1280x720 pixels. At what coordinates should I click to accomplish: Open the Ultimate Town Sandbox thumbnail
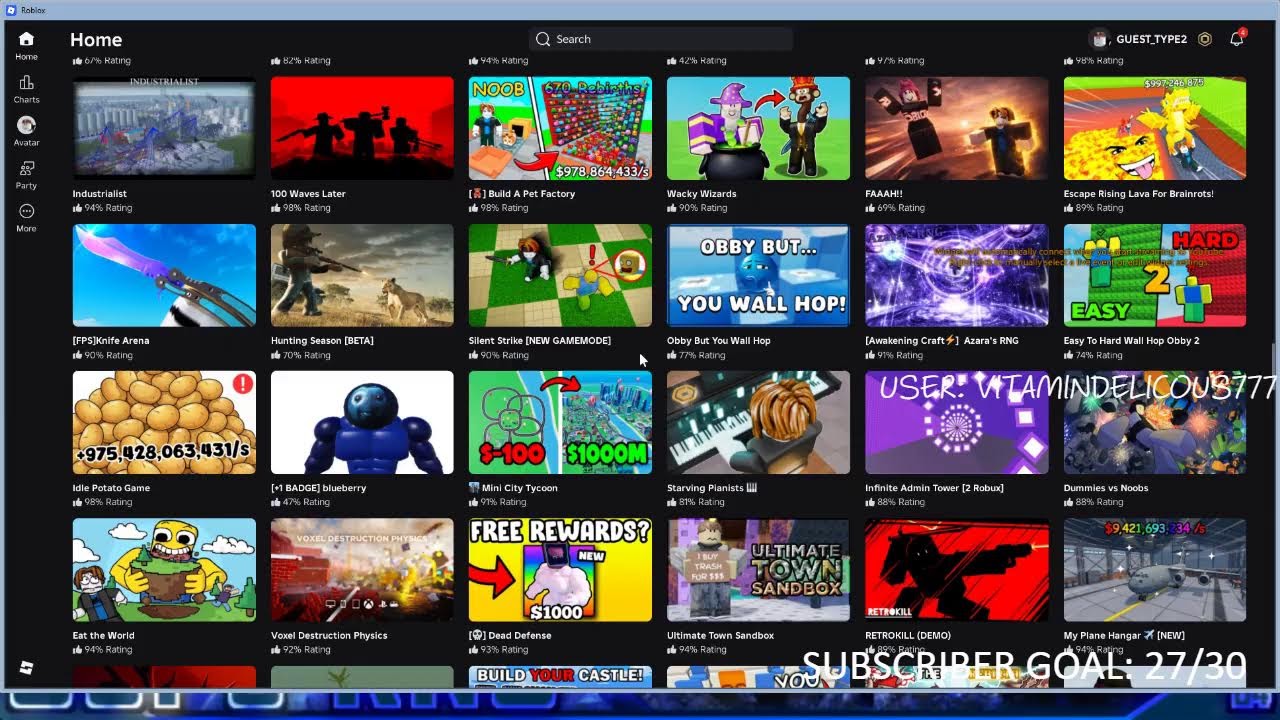758,570
